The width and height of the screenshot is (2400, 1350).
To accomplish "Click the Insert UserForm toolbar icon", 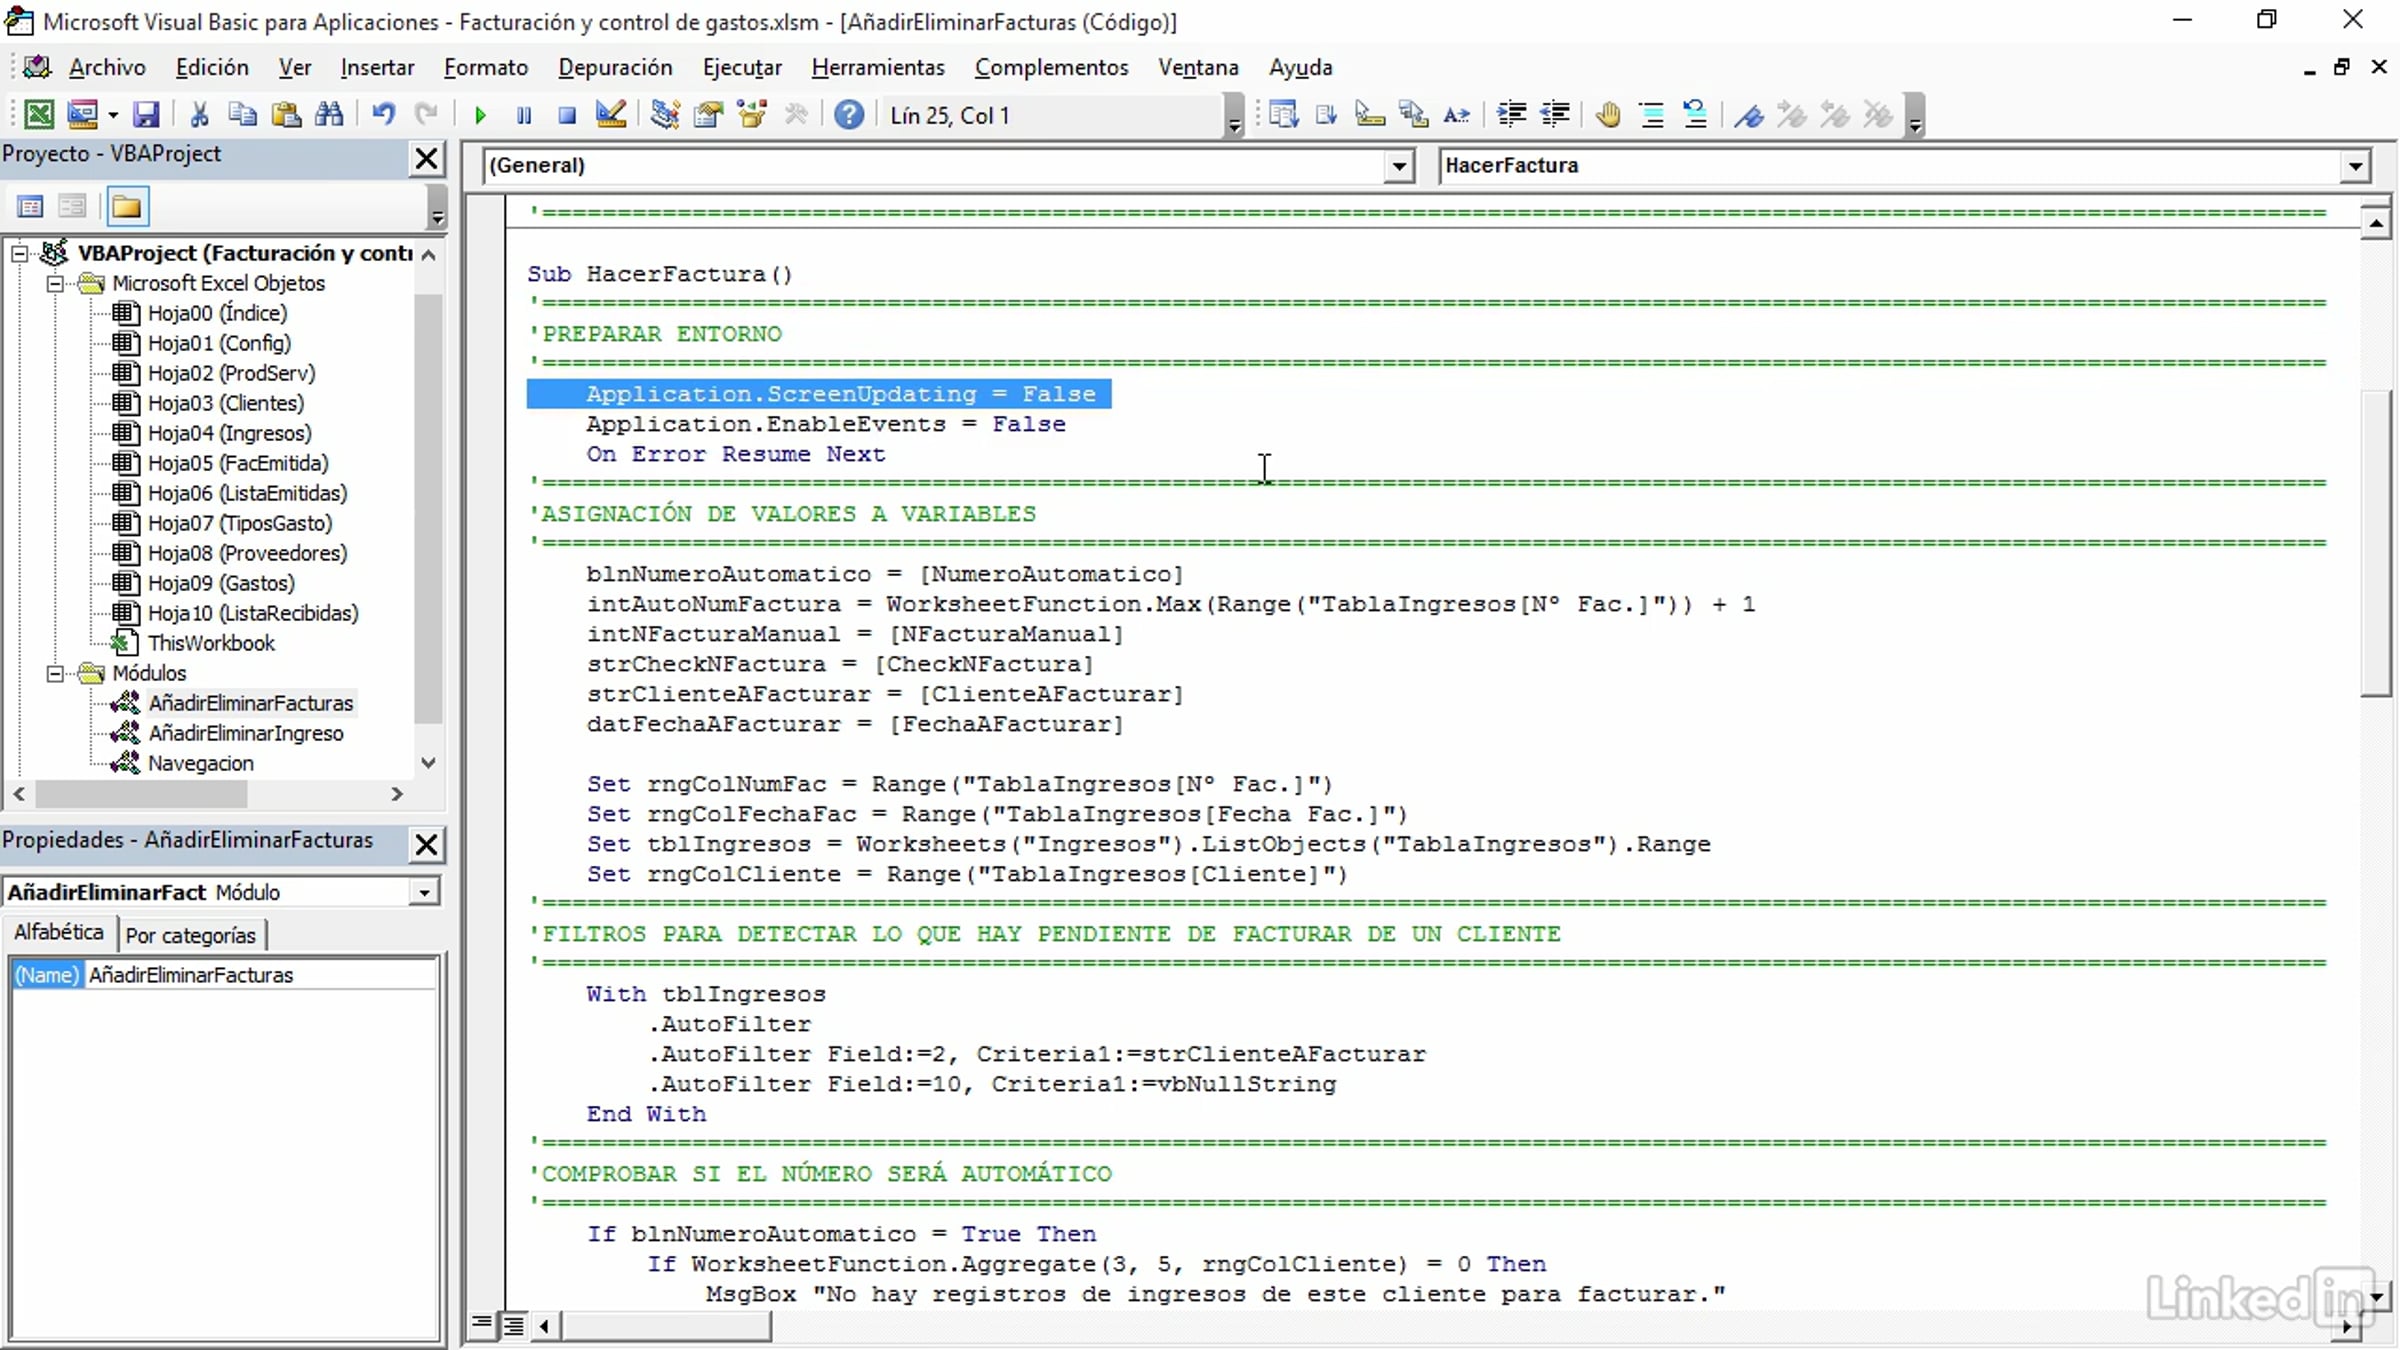I will [82, 115].
